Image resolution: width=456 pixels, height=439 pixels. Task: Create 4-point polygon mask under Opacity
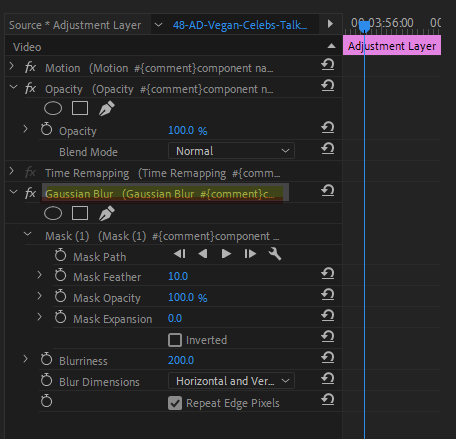80,108
